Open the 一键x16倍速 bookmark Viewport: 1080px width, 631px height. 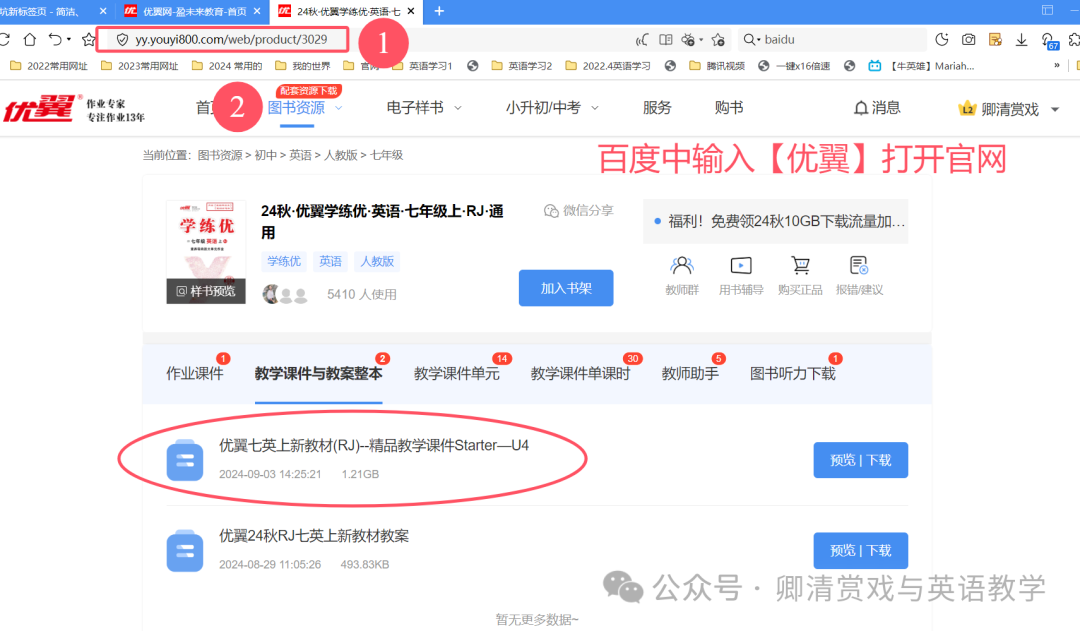[x=793, y=66]
